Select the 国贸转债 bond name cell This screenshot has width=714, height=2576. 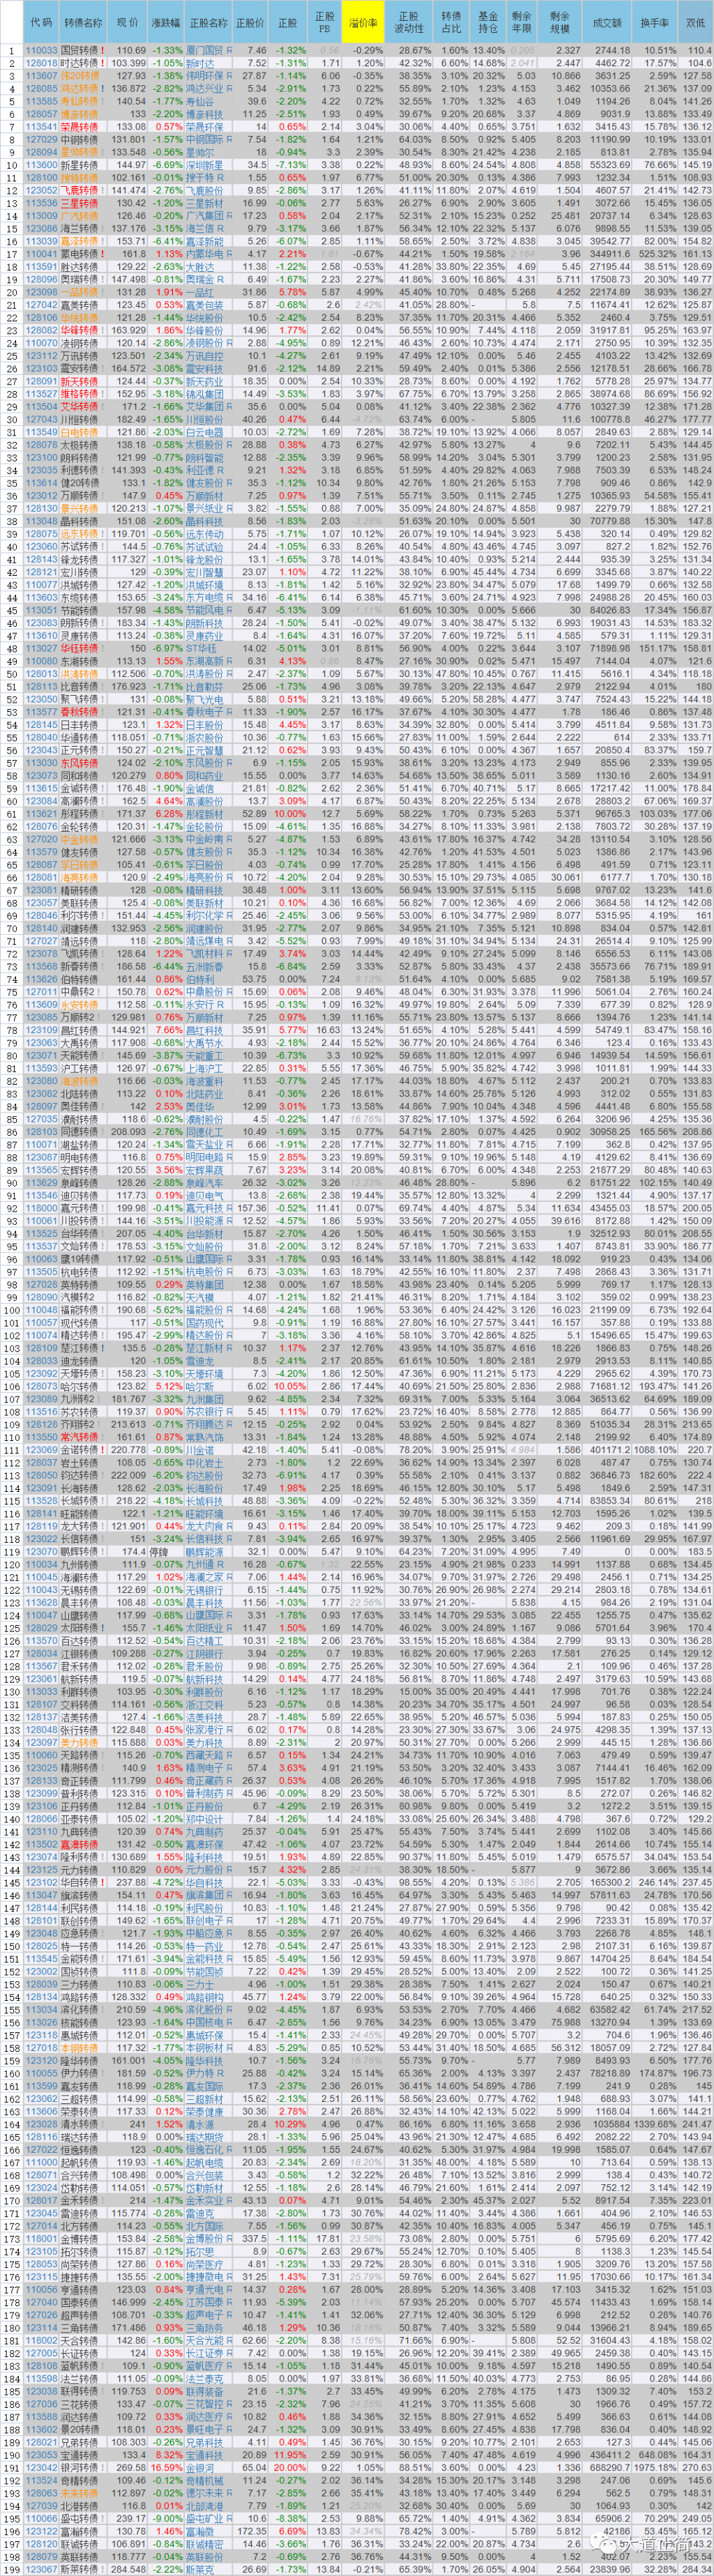pos(83,50)
